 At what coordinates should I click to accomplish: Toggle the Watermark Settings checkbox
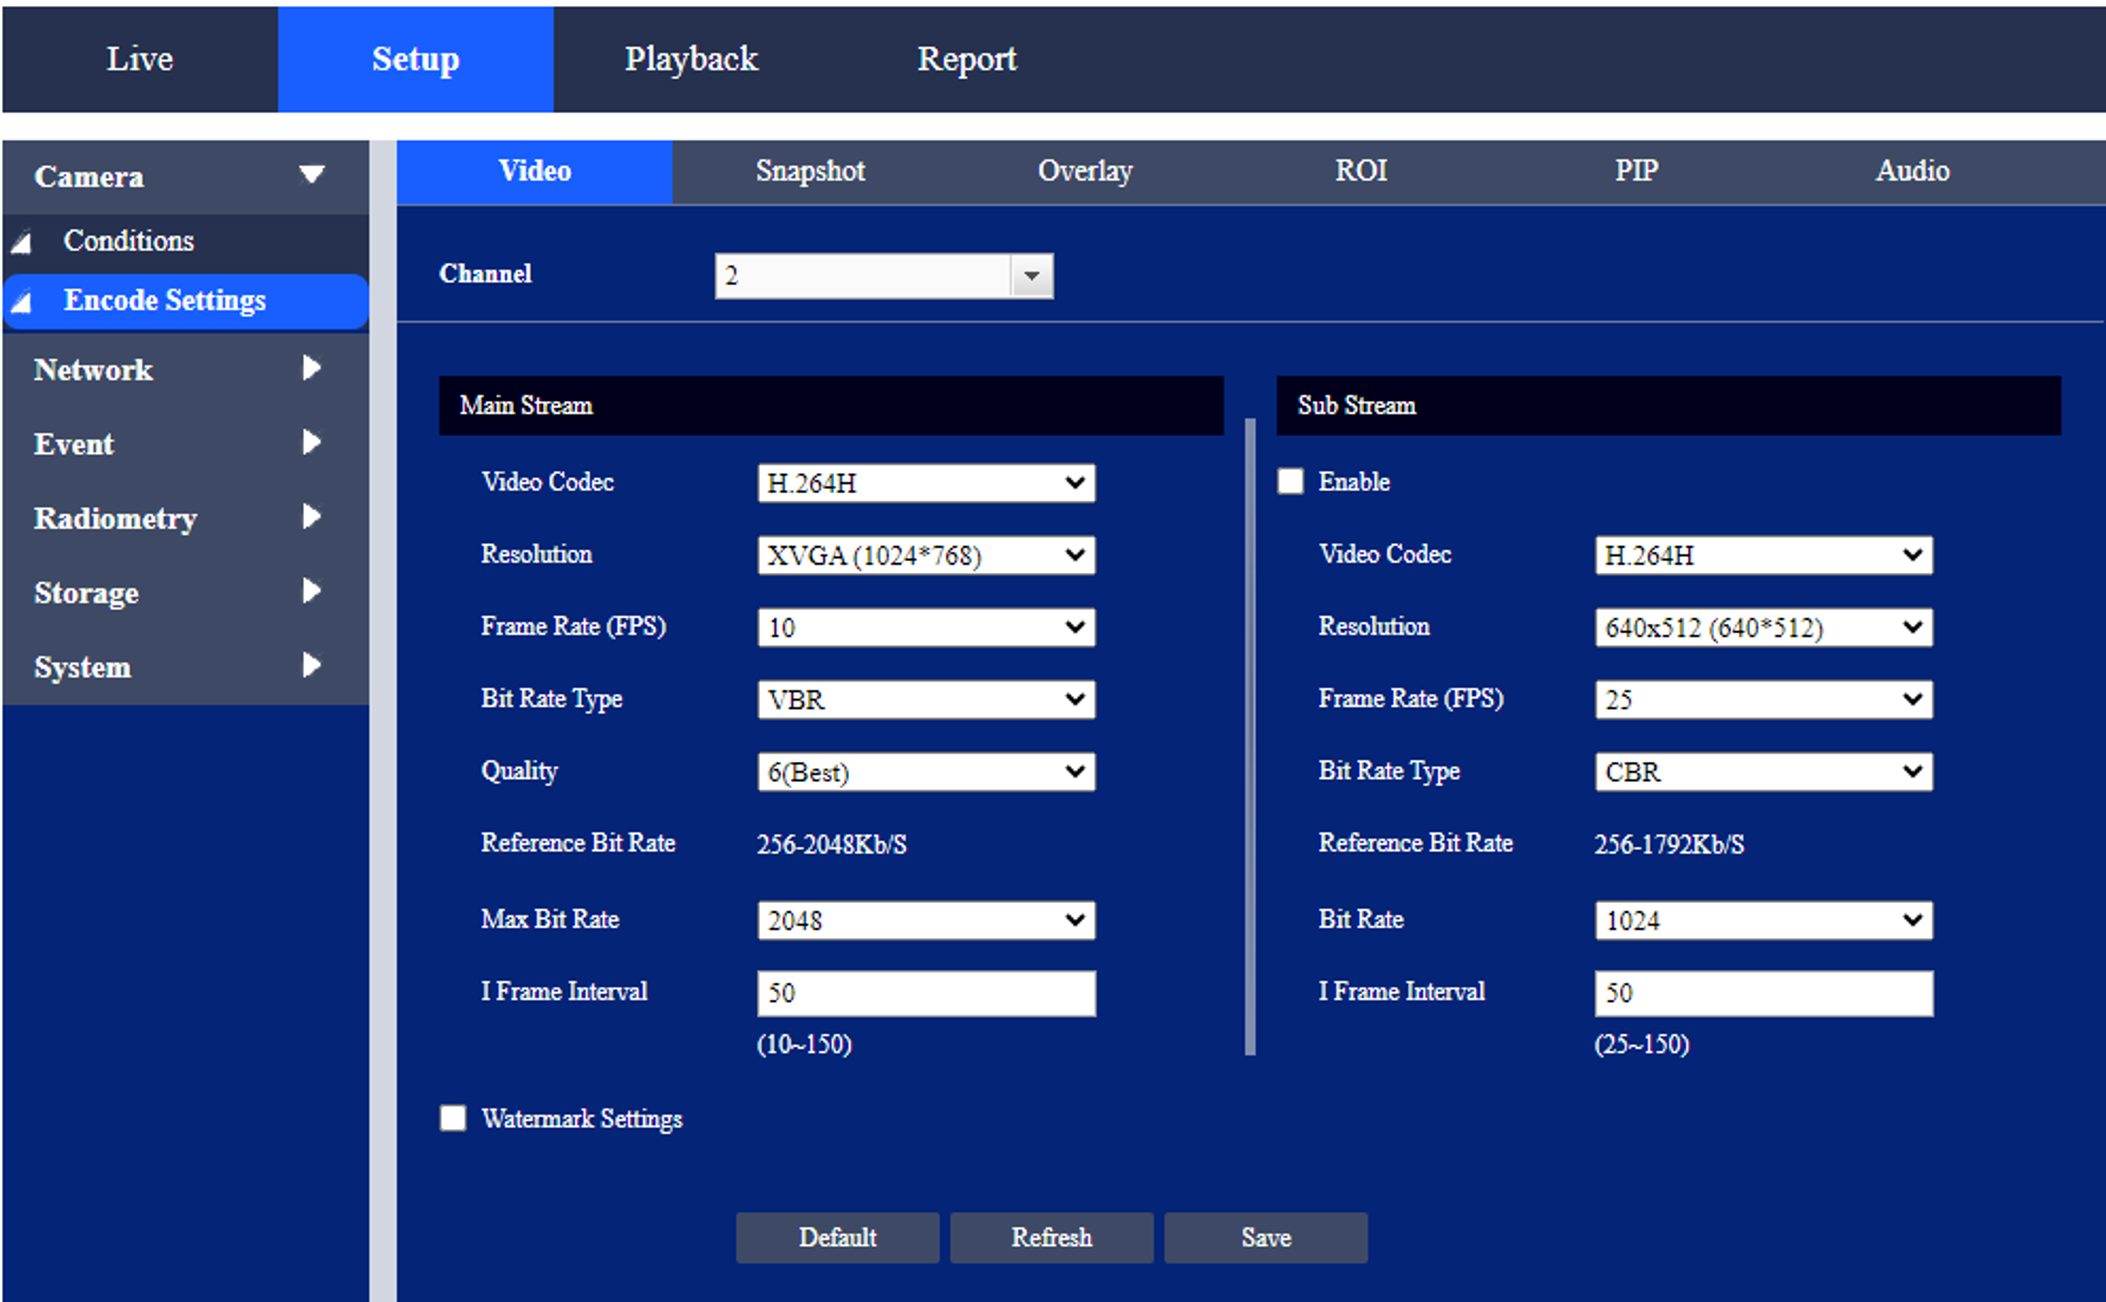453,1118
